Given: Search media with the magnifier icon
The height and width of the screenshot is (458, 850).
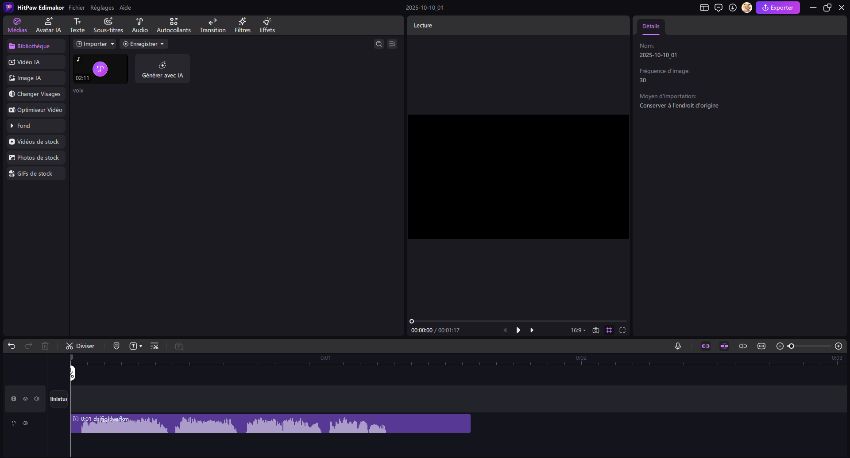Looking at the screenshot, I should point(379,44).
